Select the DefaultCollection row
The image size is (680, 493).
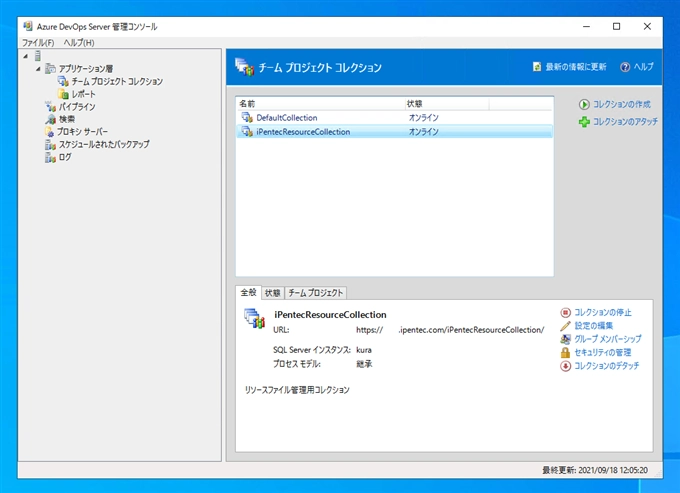[x=395, y=118]
